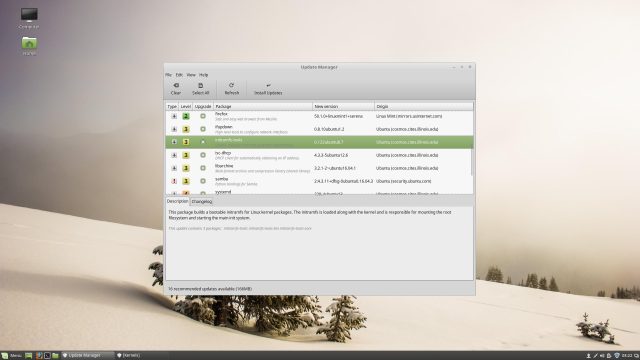Click the Install Updates toolbar icon
Image resolution: width=640 pixels, height=360 pixels.
[x=268, y=85]
